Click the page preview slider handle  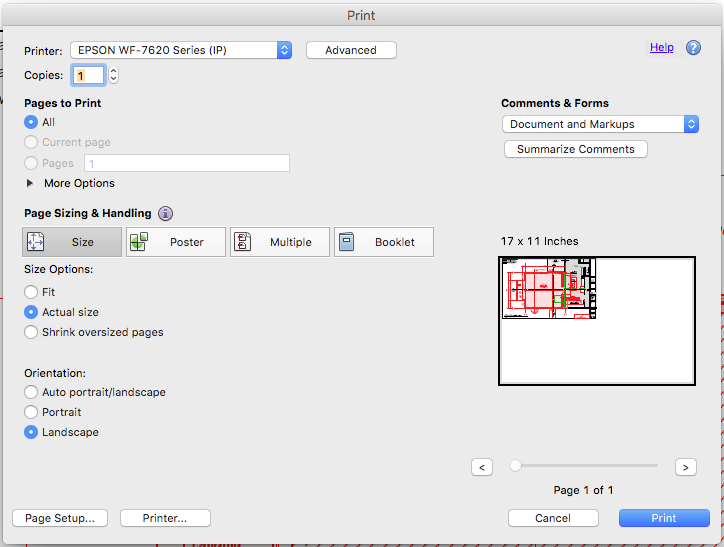click(x=515, y=466)
